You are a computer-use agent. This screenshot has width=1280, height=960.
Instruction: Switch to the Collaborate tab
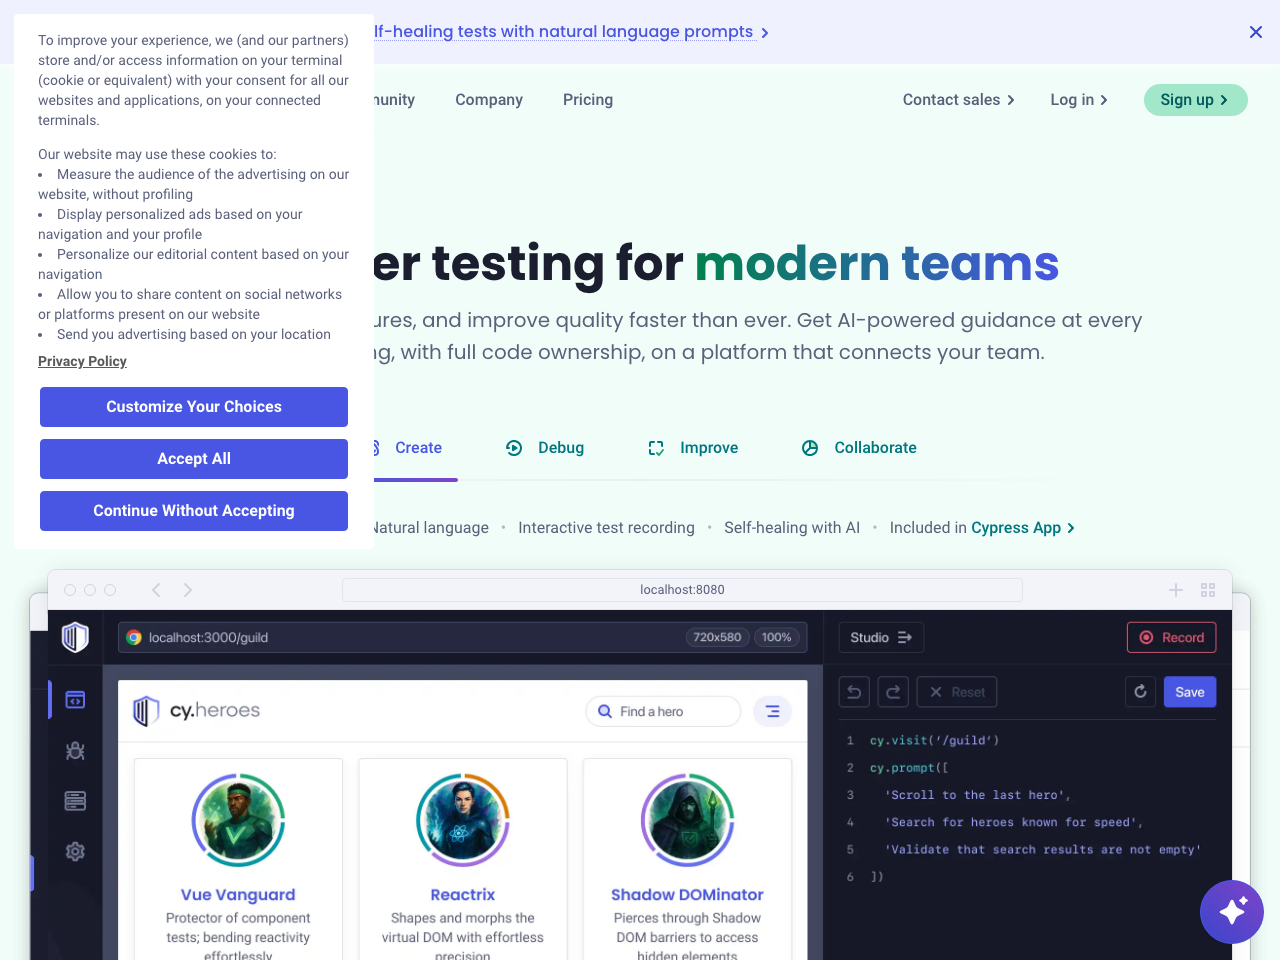click(x=858, y=448)
